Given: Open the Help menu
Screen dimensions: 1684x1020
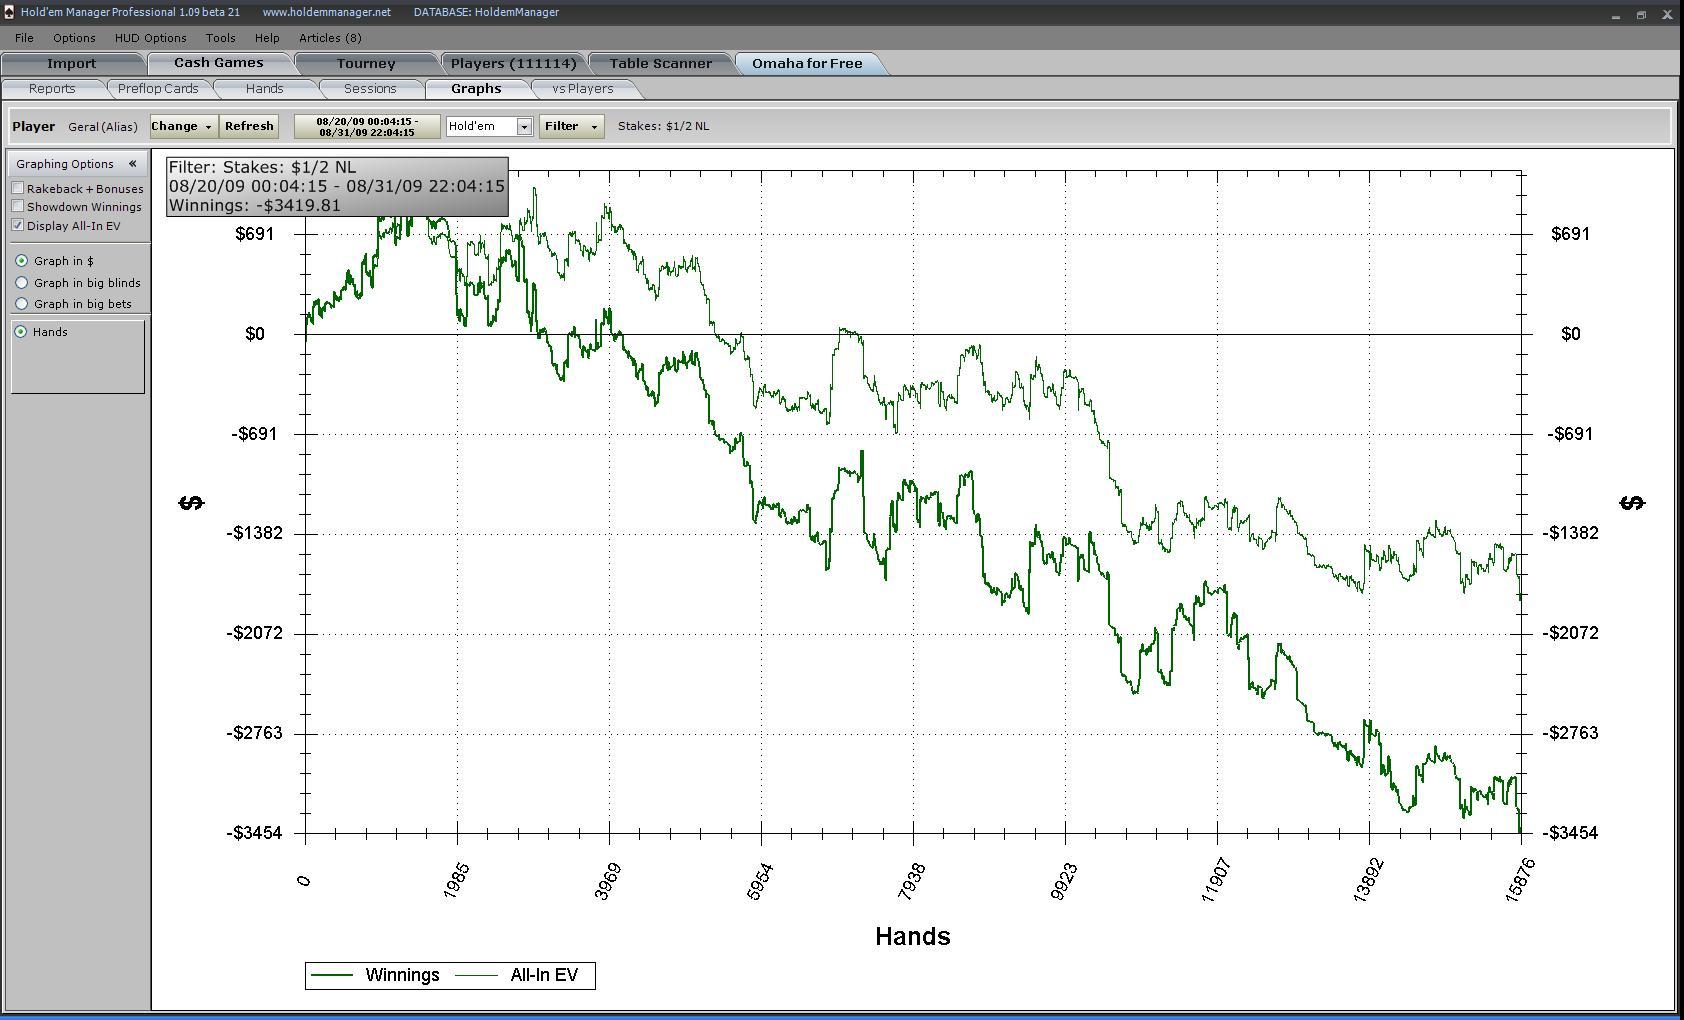Looking at the screenshot, I should [267, 38].
